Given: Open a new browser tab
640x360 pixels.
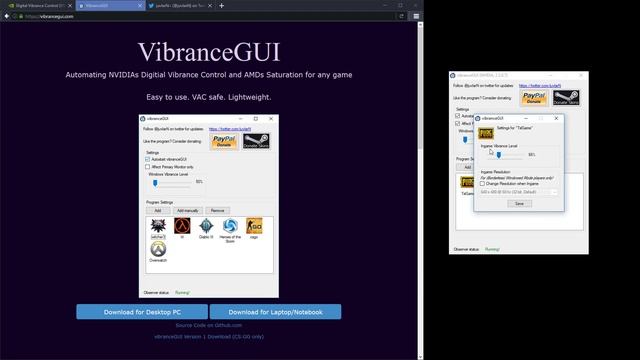Looking at the screenshot, I should pos(222,6).
